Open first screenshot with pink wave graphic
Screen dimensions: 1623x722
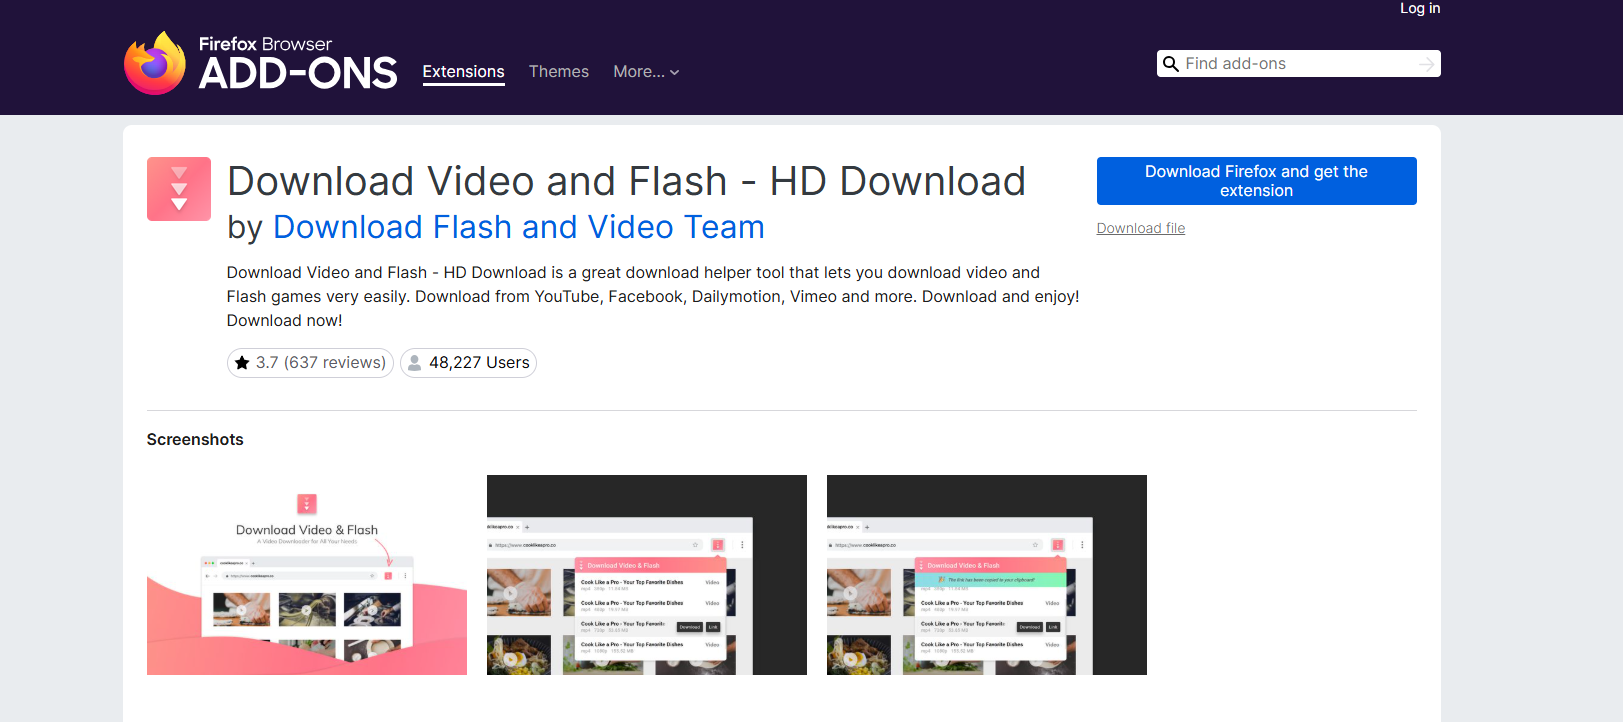click(307, 575)
